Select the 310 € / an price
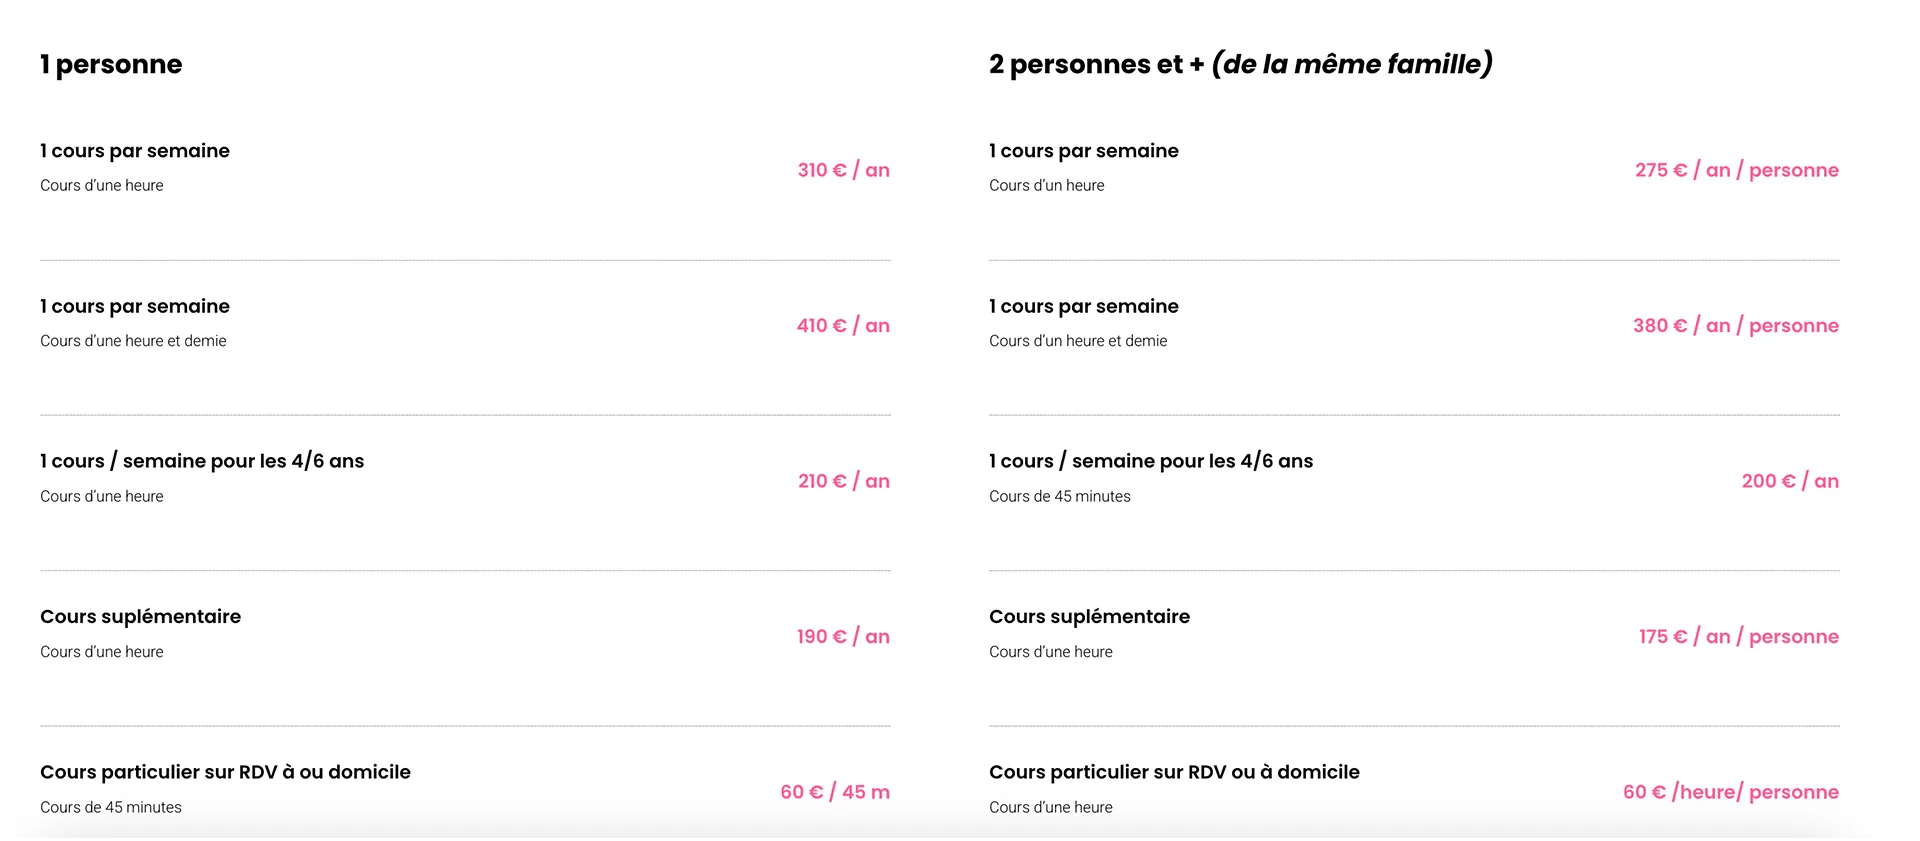Viewport: 1920px width, 841px height. (843, 170)
